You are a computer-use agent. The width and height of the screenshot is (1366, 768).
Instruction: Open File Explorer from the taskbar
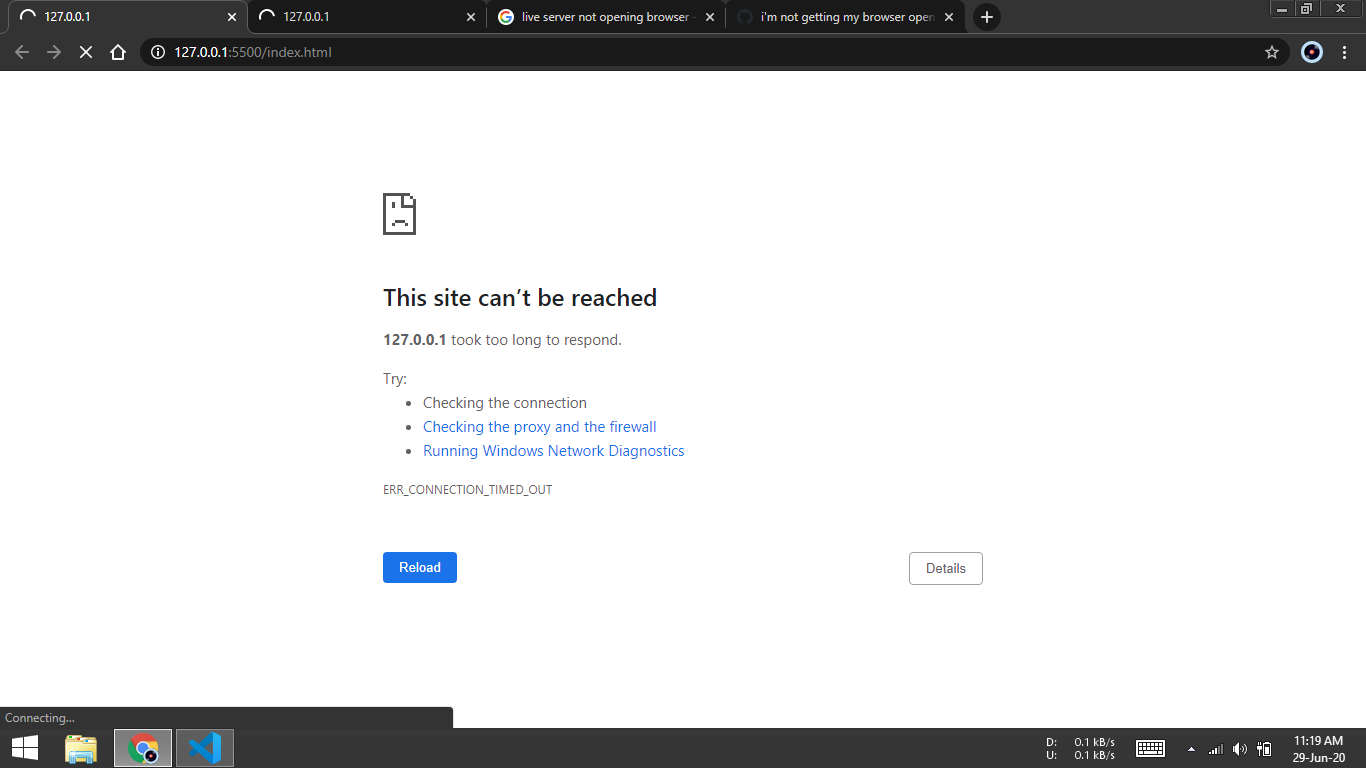pos(80,747)
